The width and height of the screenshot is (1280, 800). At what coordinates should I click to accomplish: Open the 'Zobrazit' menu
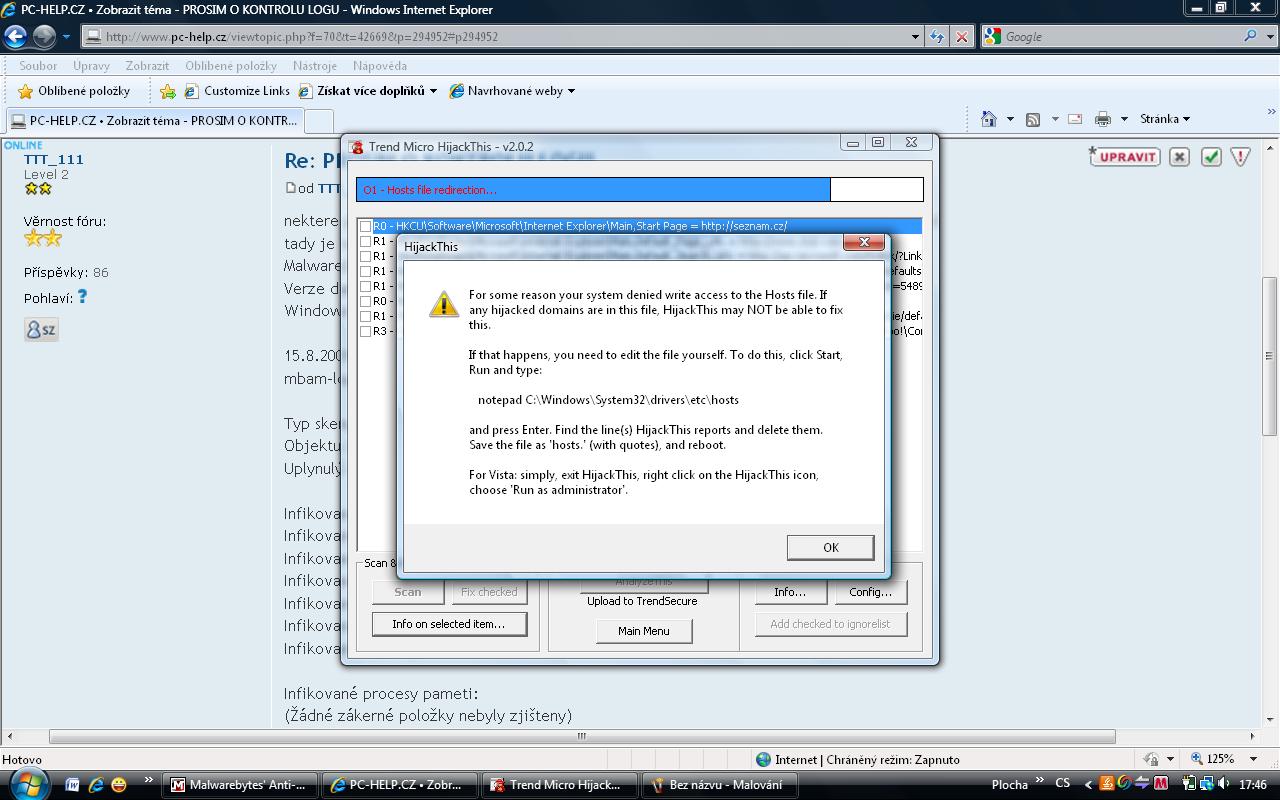tap(147, 66)
